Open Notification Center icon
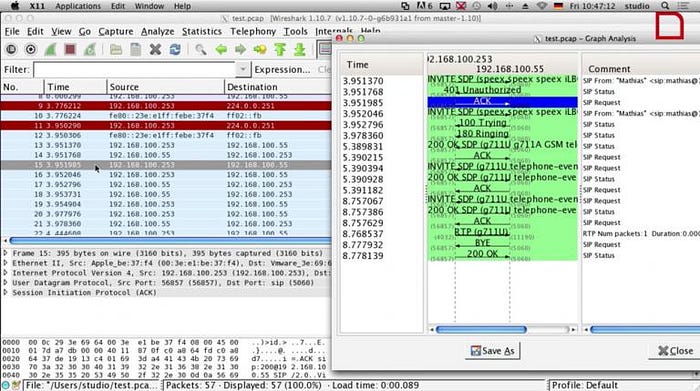This screenshot has width=700, height=391. click(x=683, y=6)
